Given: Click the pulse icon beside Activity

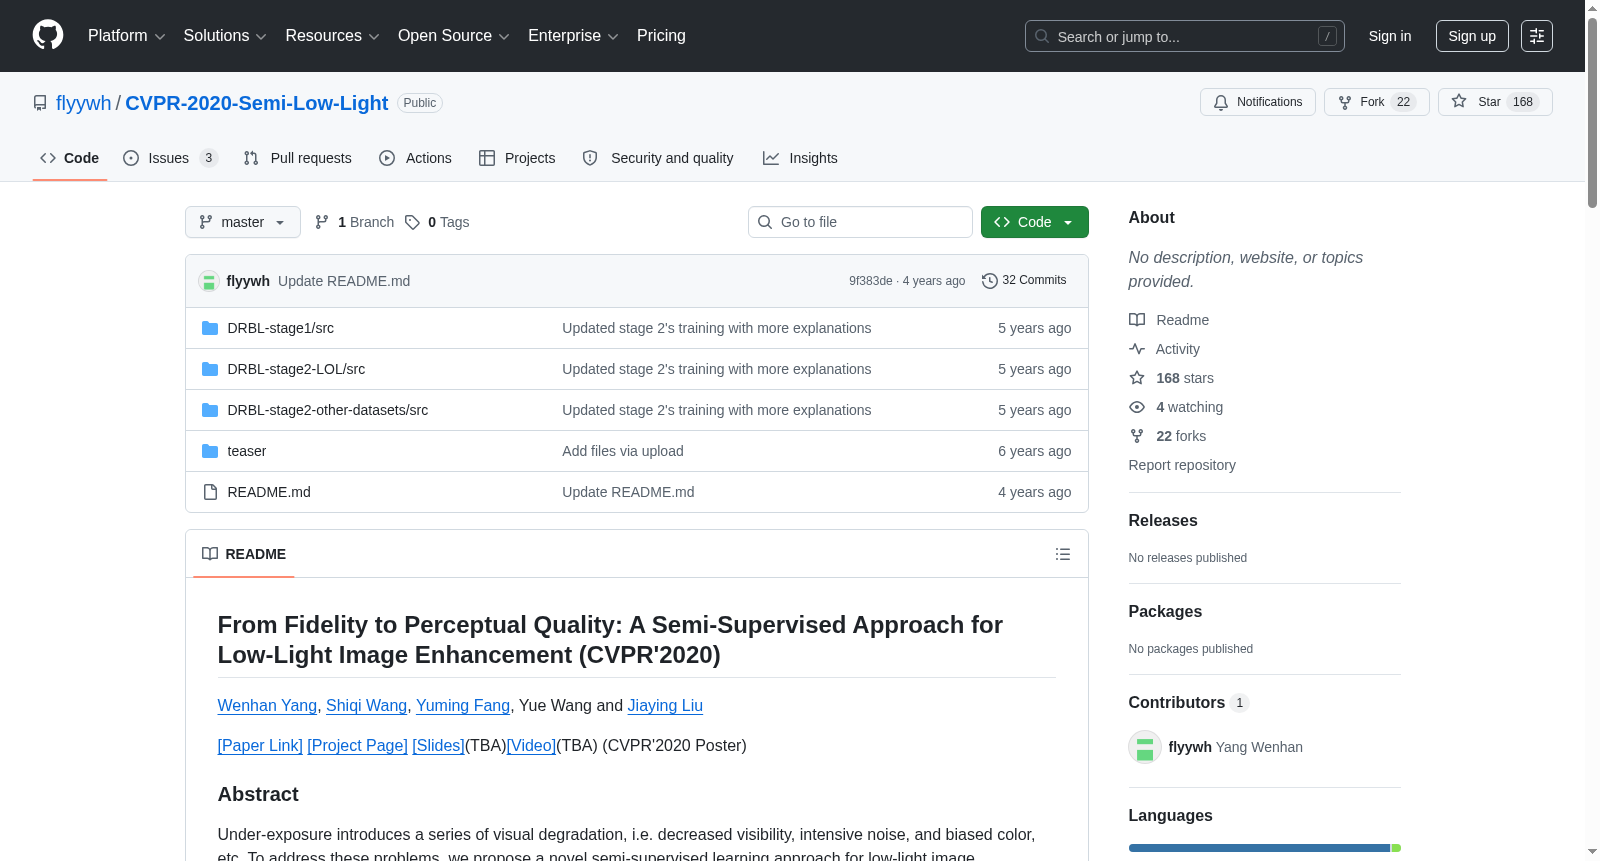Looking at the screenshot, I should point(1137,349).
